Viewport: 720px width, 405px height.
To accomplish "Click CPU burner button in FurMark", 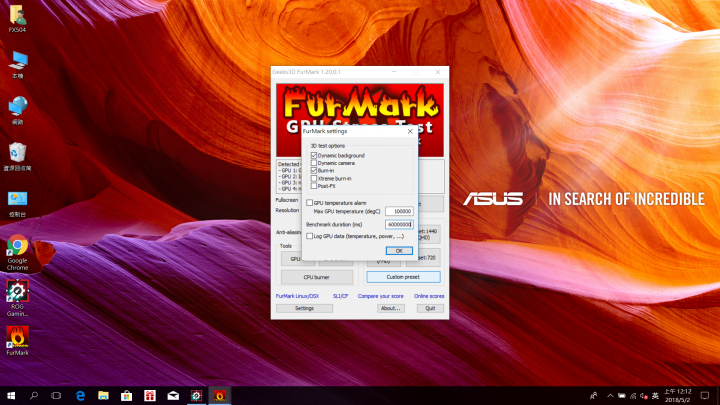I will pos(317,277).
